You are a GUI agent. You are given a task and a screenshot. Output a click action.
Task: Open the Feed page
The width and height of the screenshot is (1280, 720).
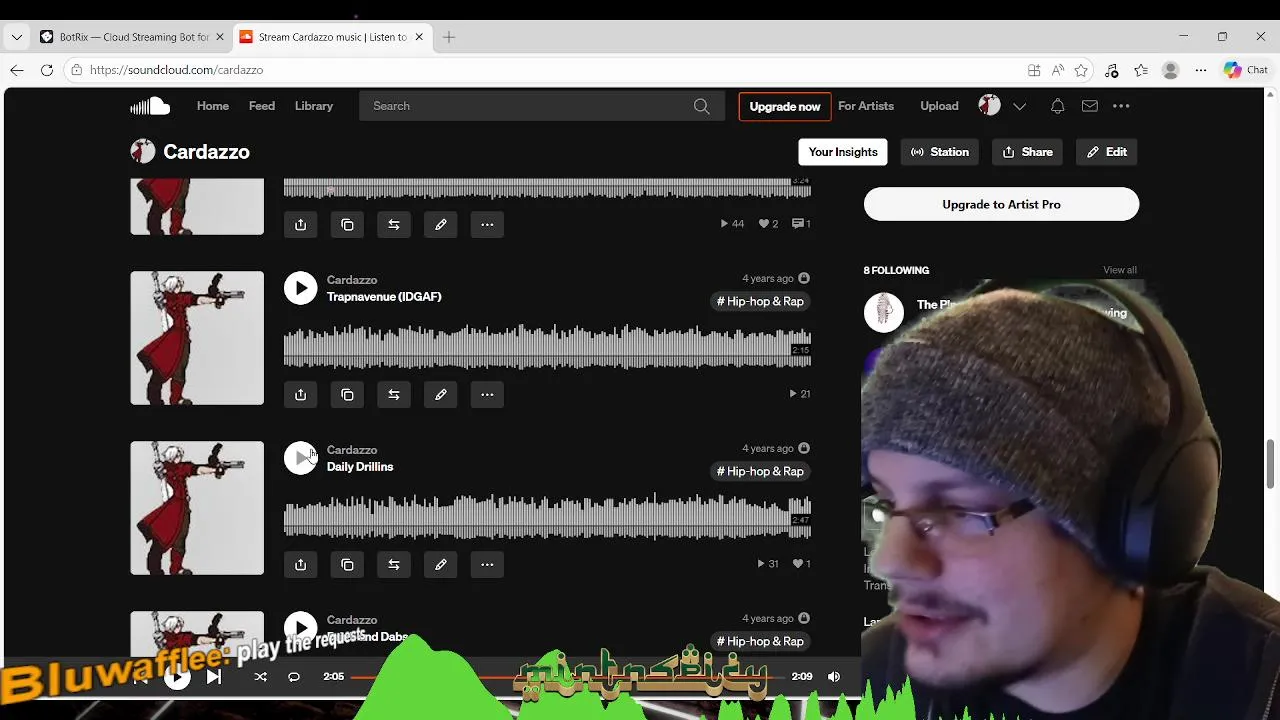click(262, 106)
